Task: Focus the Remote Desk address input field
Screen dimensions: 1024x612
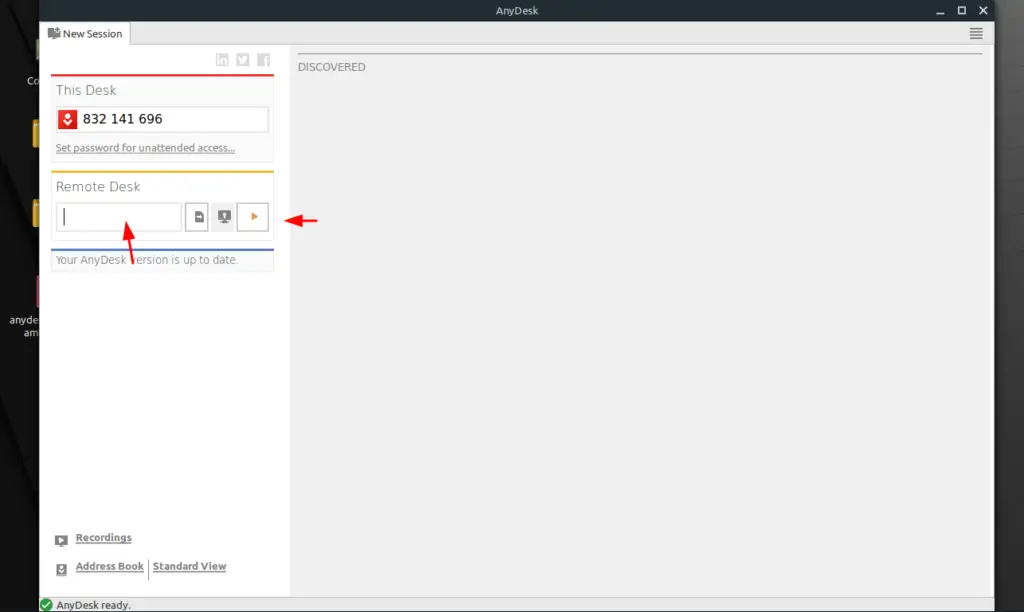Action: coord(119,217)
